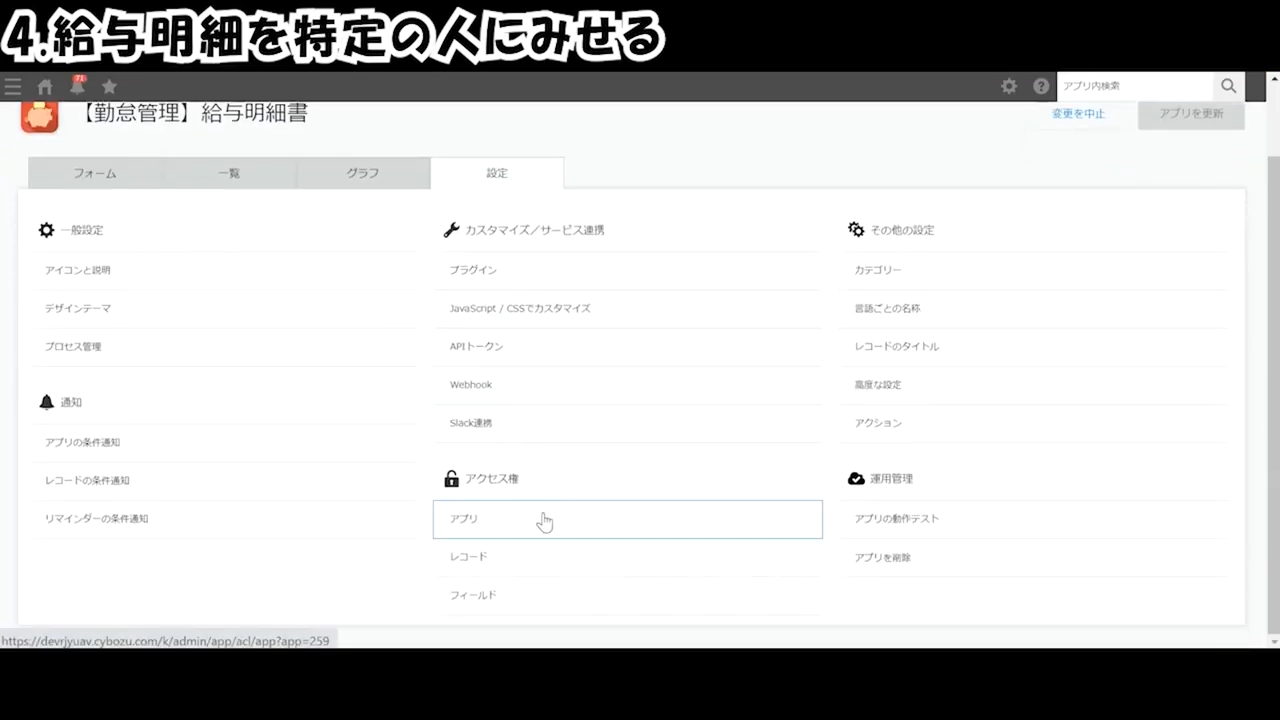Viewport: 1280px width, 720px height.
Task: Click the piggy bank app icon
Action: (40, 116)
